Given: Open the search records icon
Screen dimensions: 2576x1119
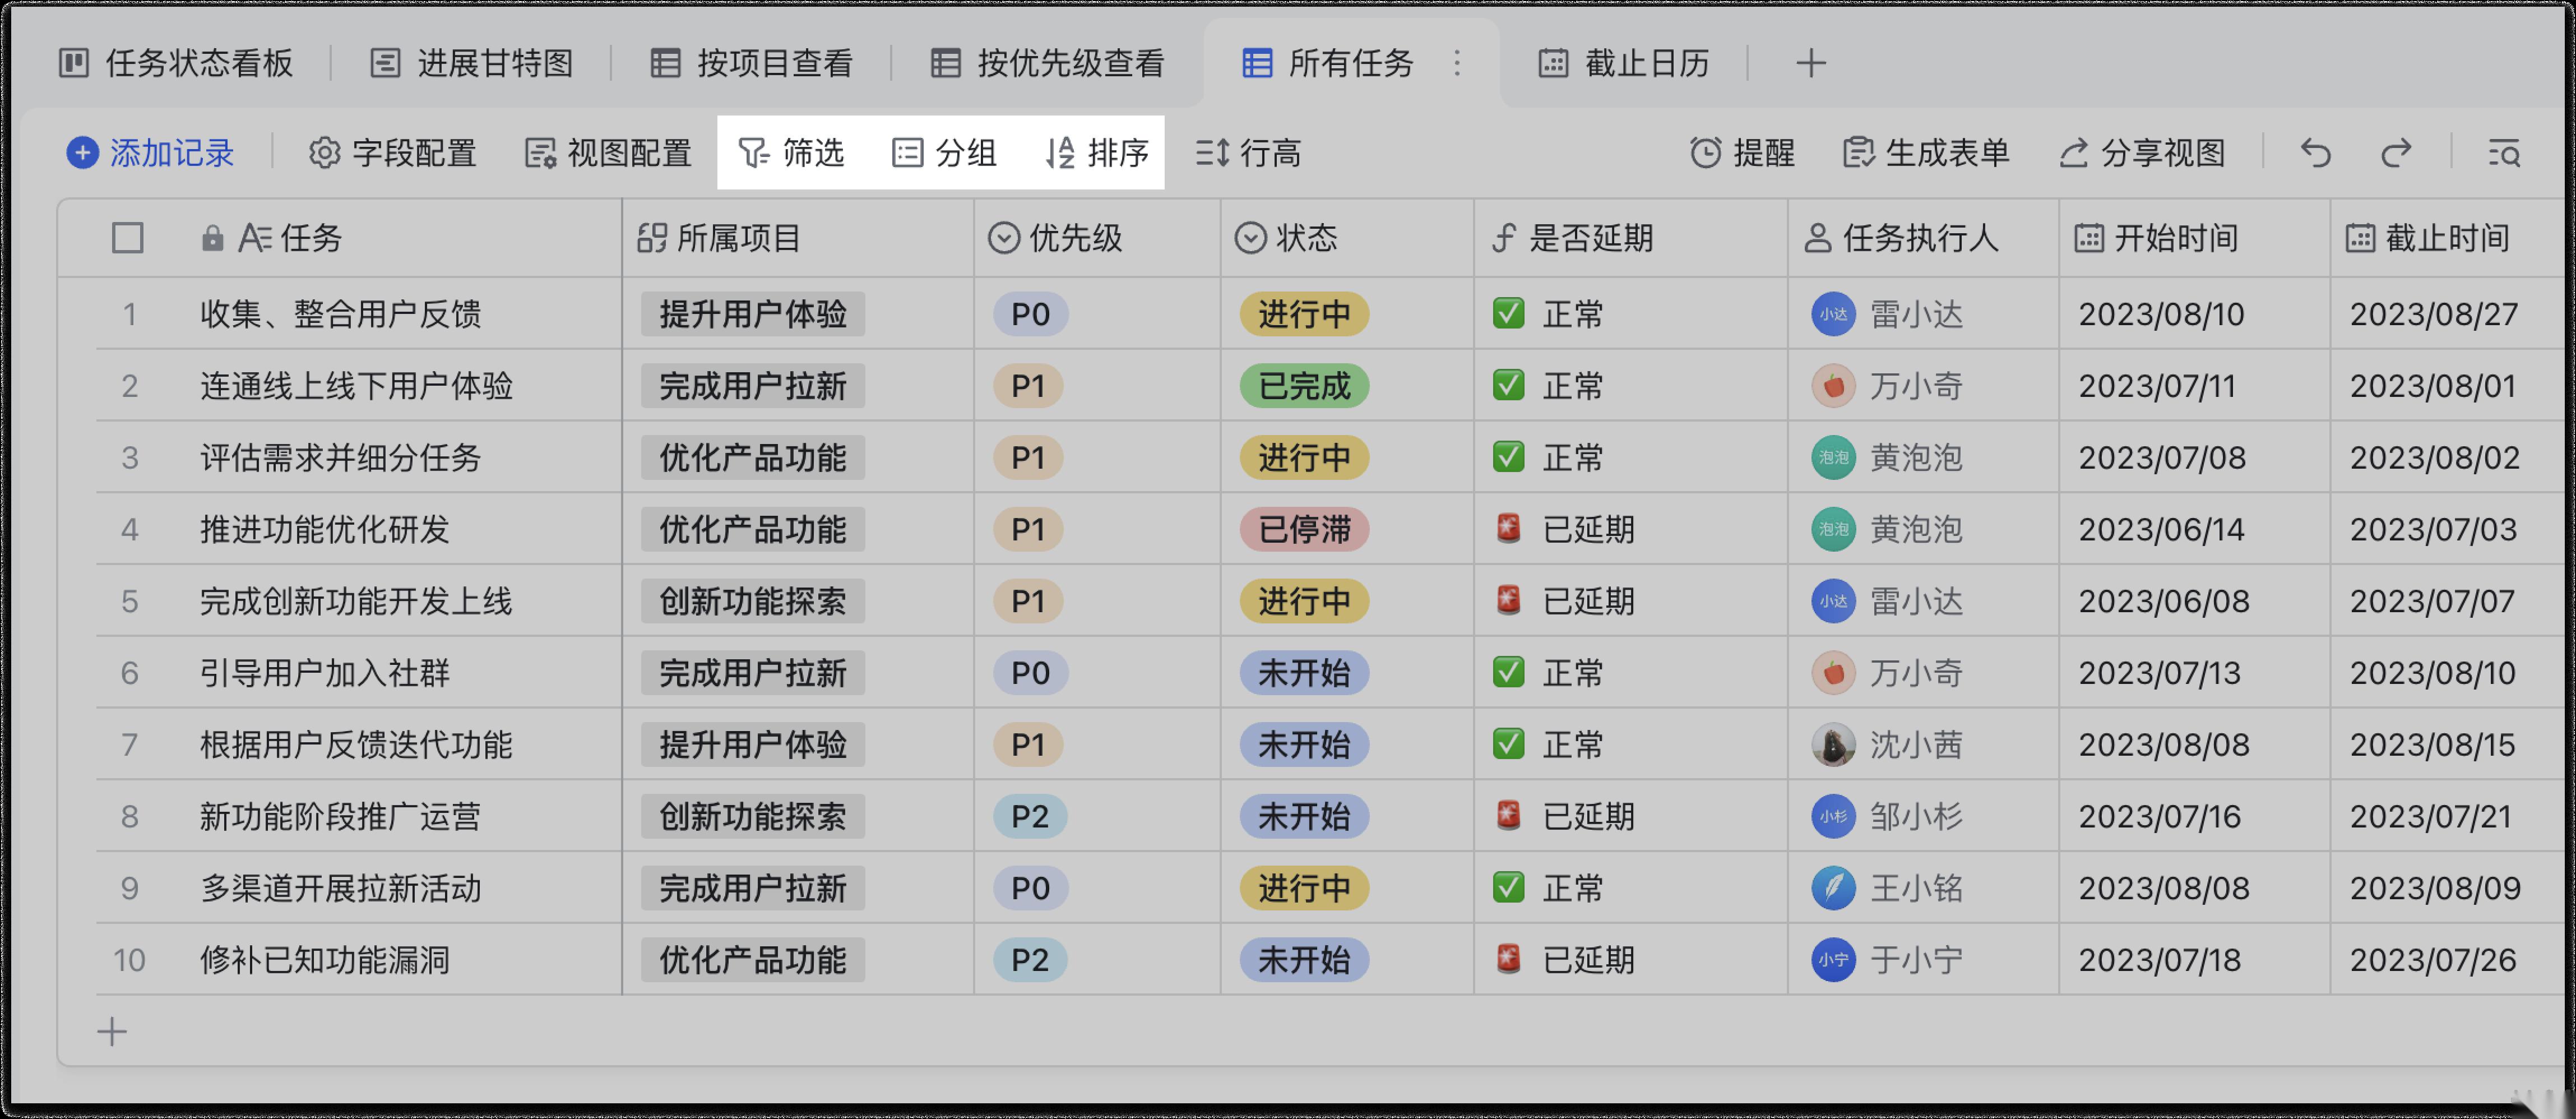Looking at the screenshot, I should 2504,153.
